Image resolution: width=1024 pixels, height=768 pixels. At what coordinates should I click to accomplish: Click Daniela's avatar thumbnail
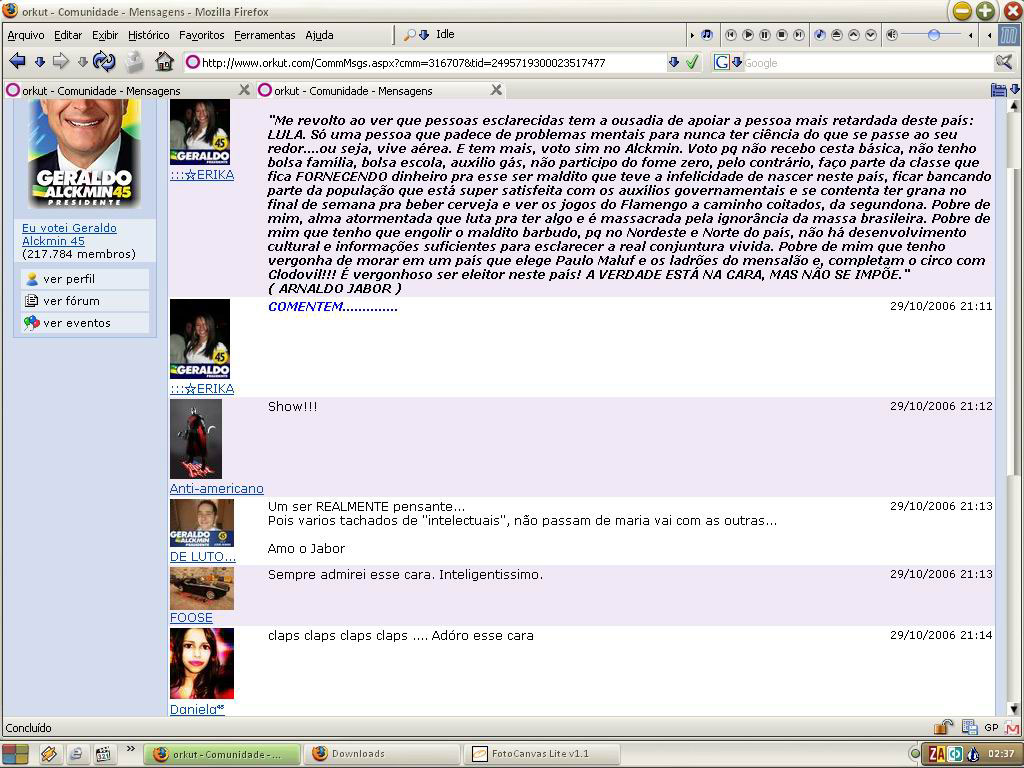(202, 664)
